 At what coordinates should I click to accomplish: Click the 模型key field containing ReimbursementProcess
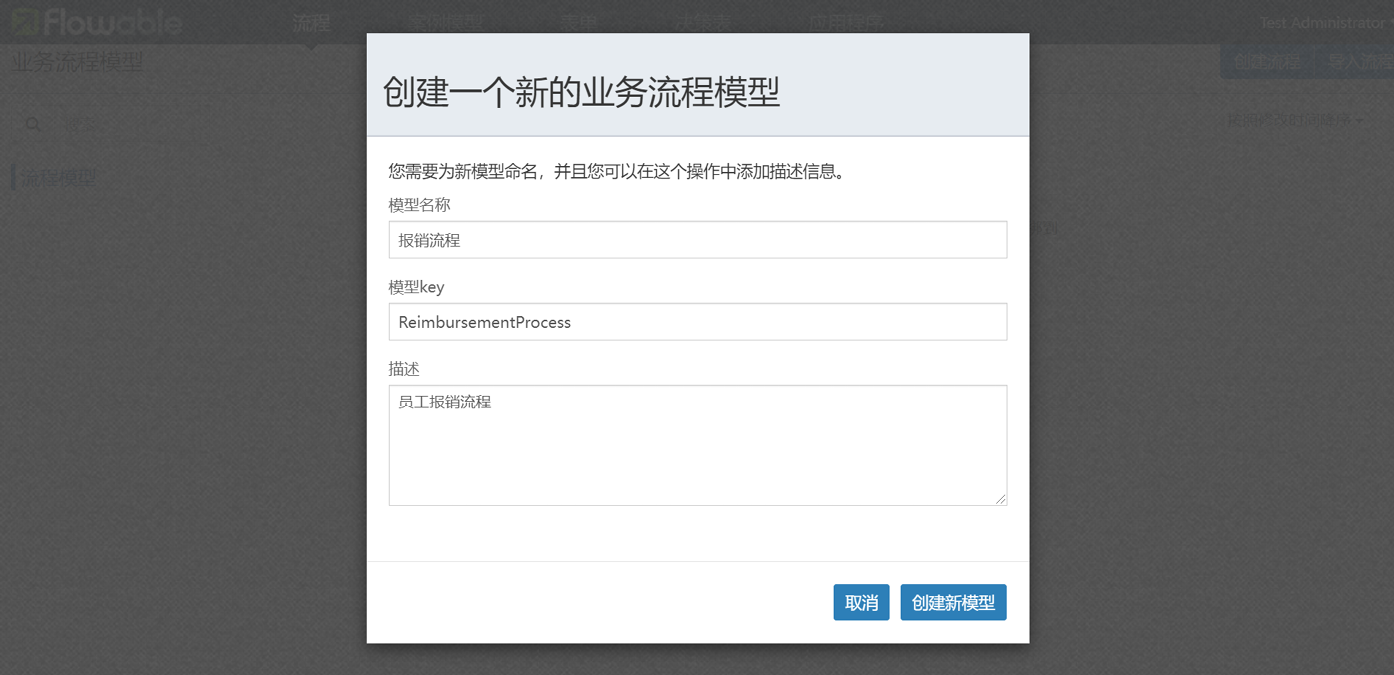(697, 322)
